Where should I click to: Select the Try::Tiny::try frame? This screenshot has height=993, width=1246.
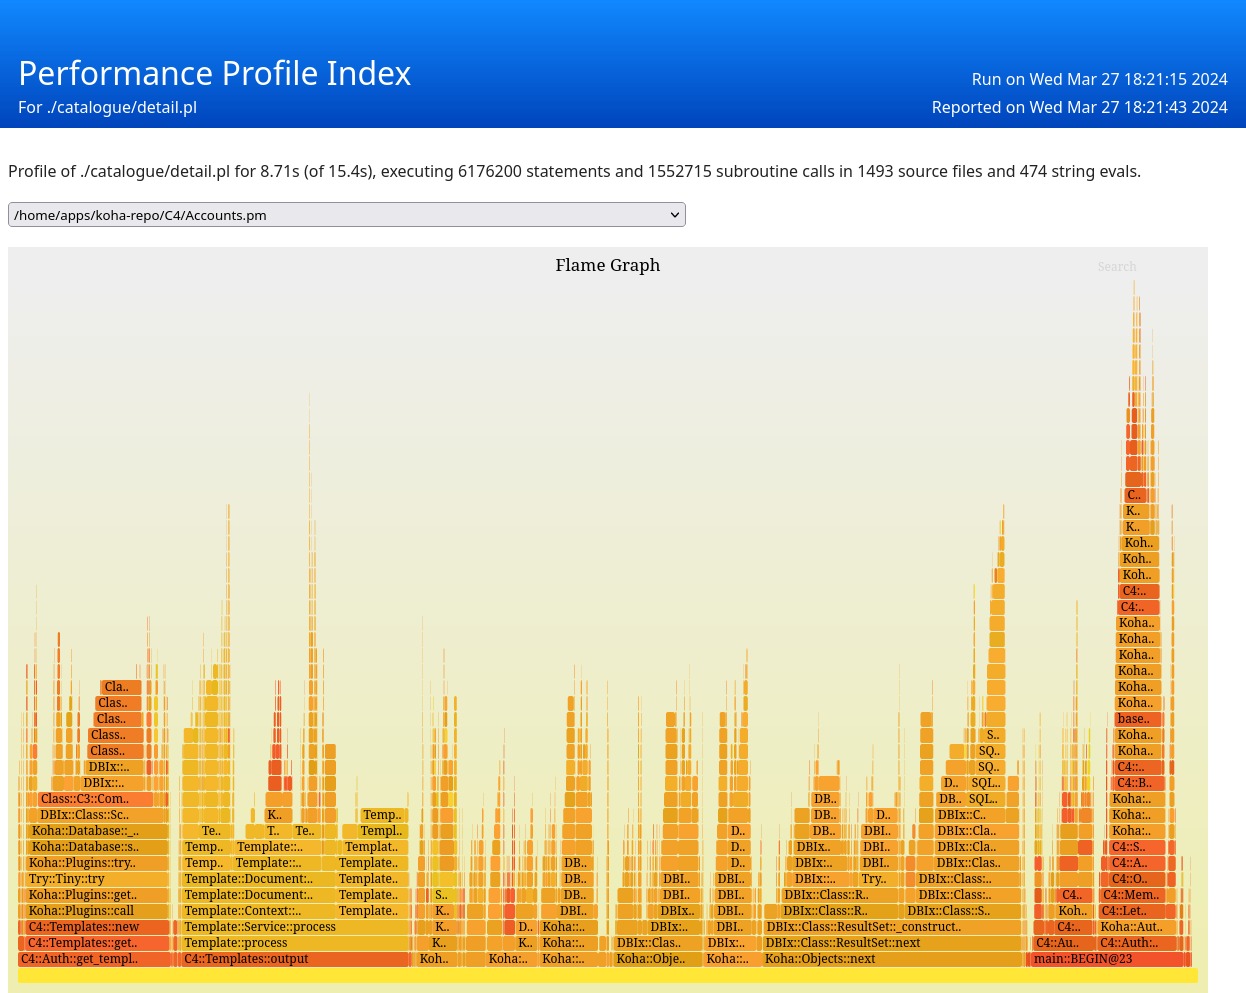point(93,879)
